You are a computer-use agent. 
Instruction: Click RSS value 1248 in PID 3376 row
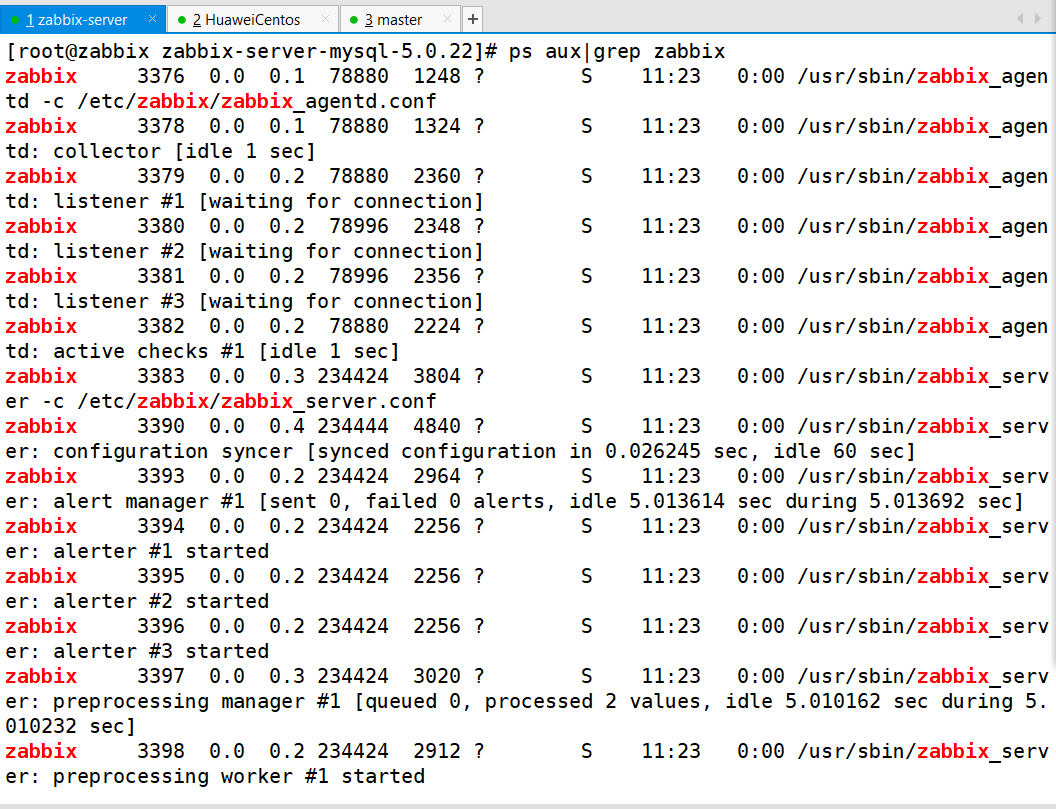click(437, 76)
